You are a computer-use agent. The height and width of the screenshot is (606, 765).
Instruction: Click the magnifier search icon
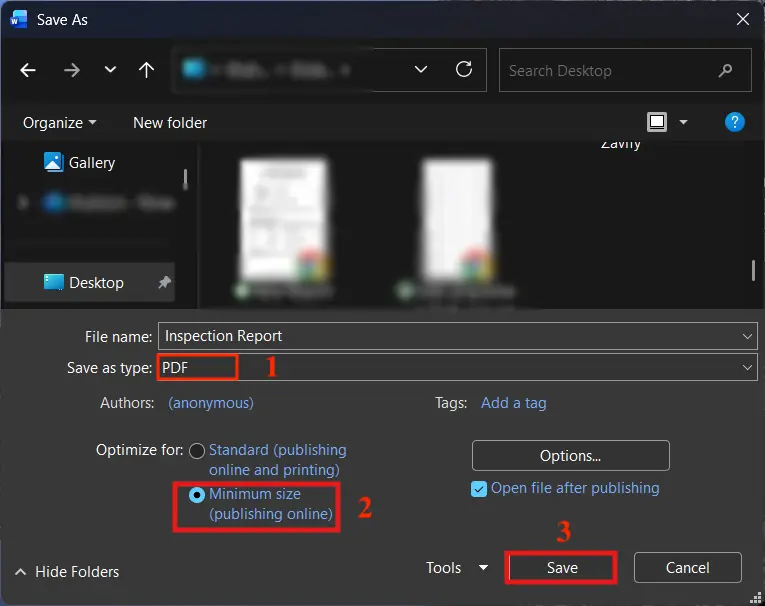(725, 71)
